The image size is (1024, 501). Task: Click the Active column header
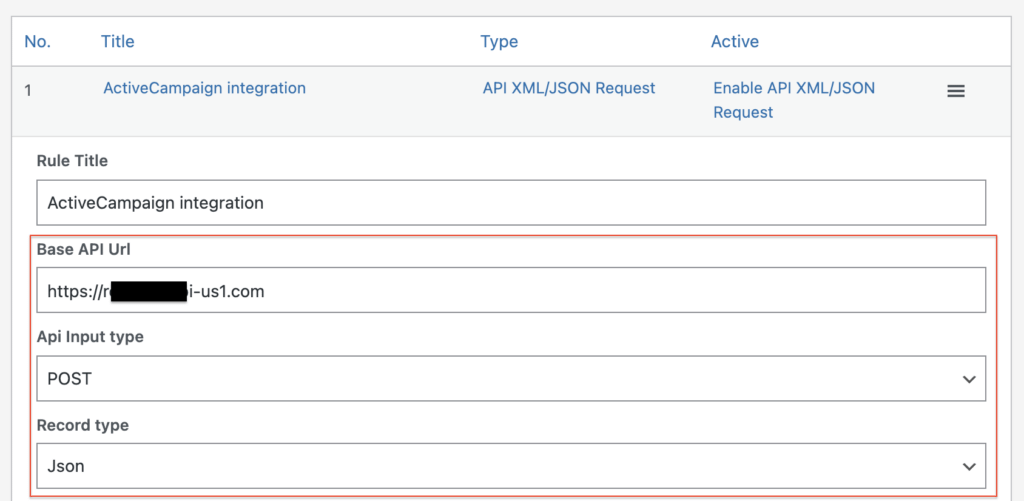[734, 42]
